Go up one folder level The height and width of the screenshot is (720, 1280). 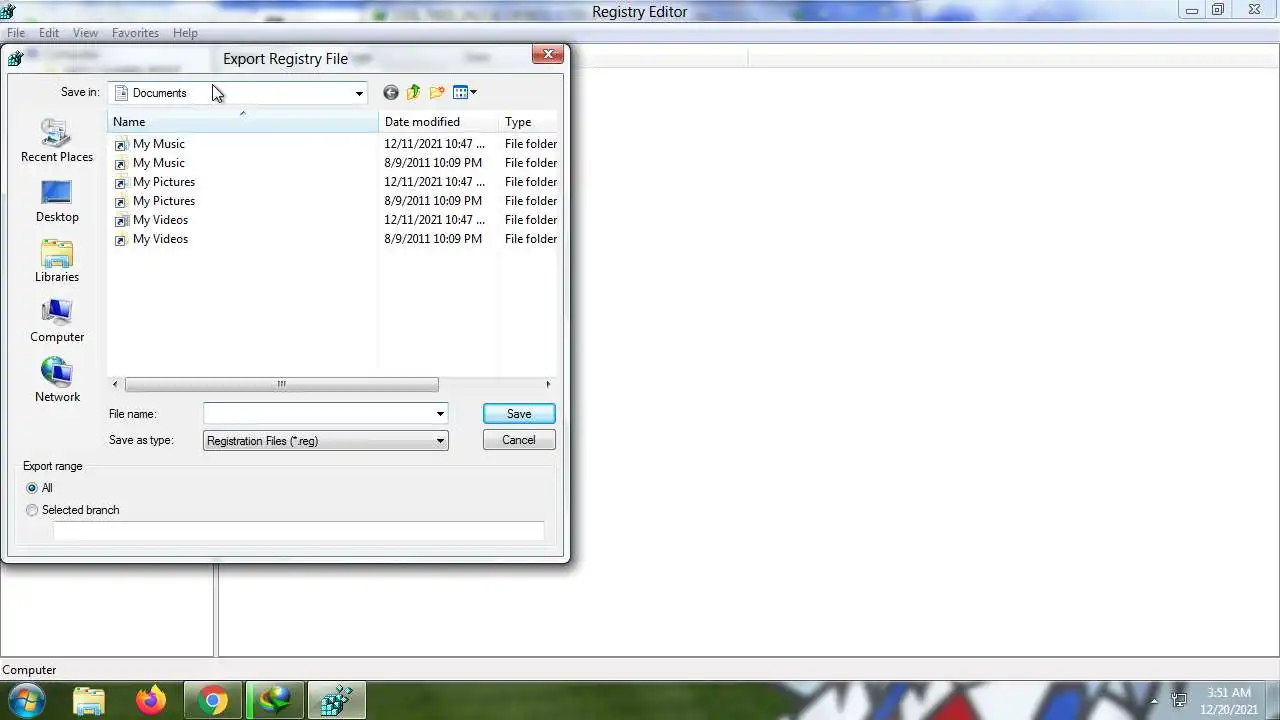(413, 92)
